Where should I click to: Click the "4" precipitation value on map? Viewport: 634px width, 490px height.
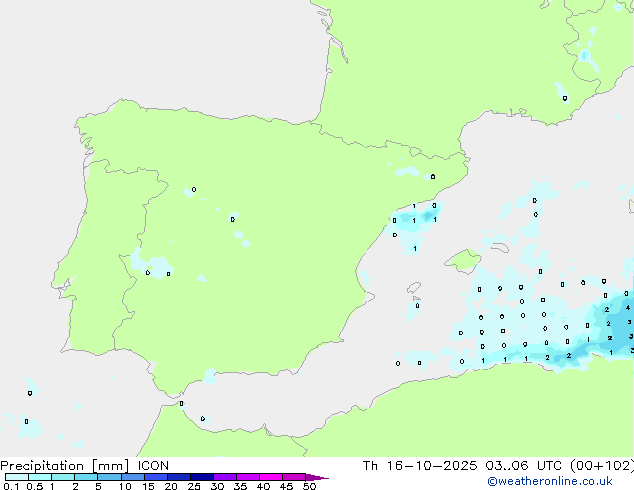[628, 308]
